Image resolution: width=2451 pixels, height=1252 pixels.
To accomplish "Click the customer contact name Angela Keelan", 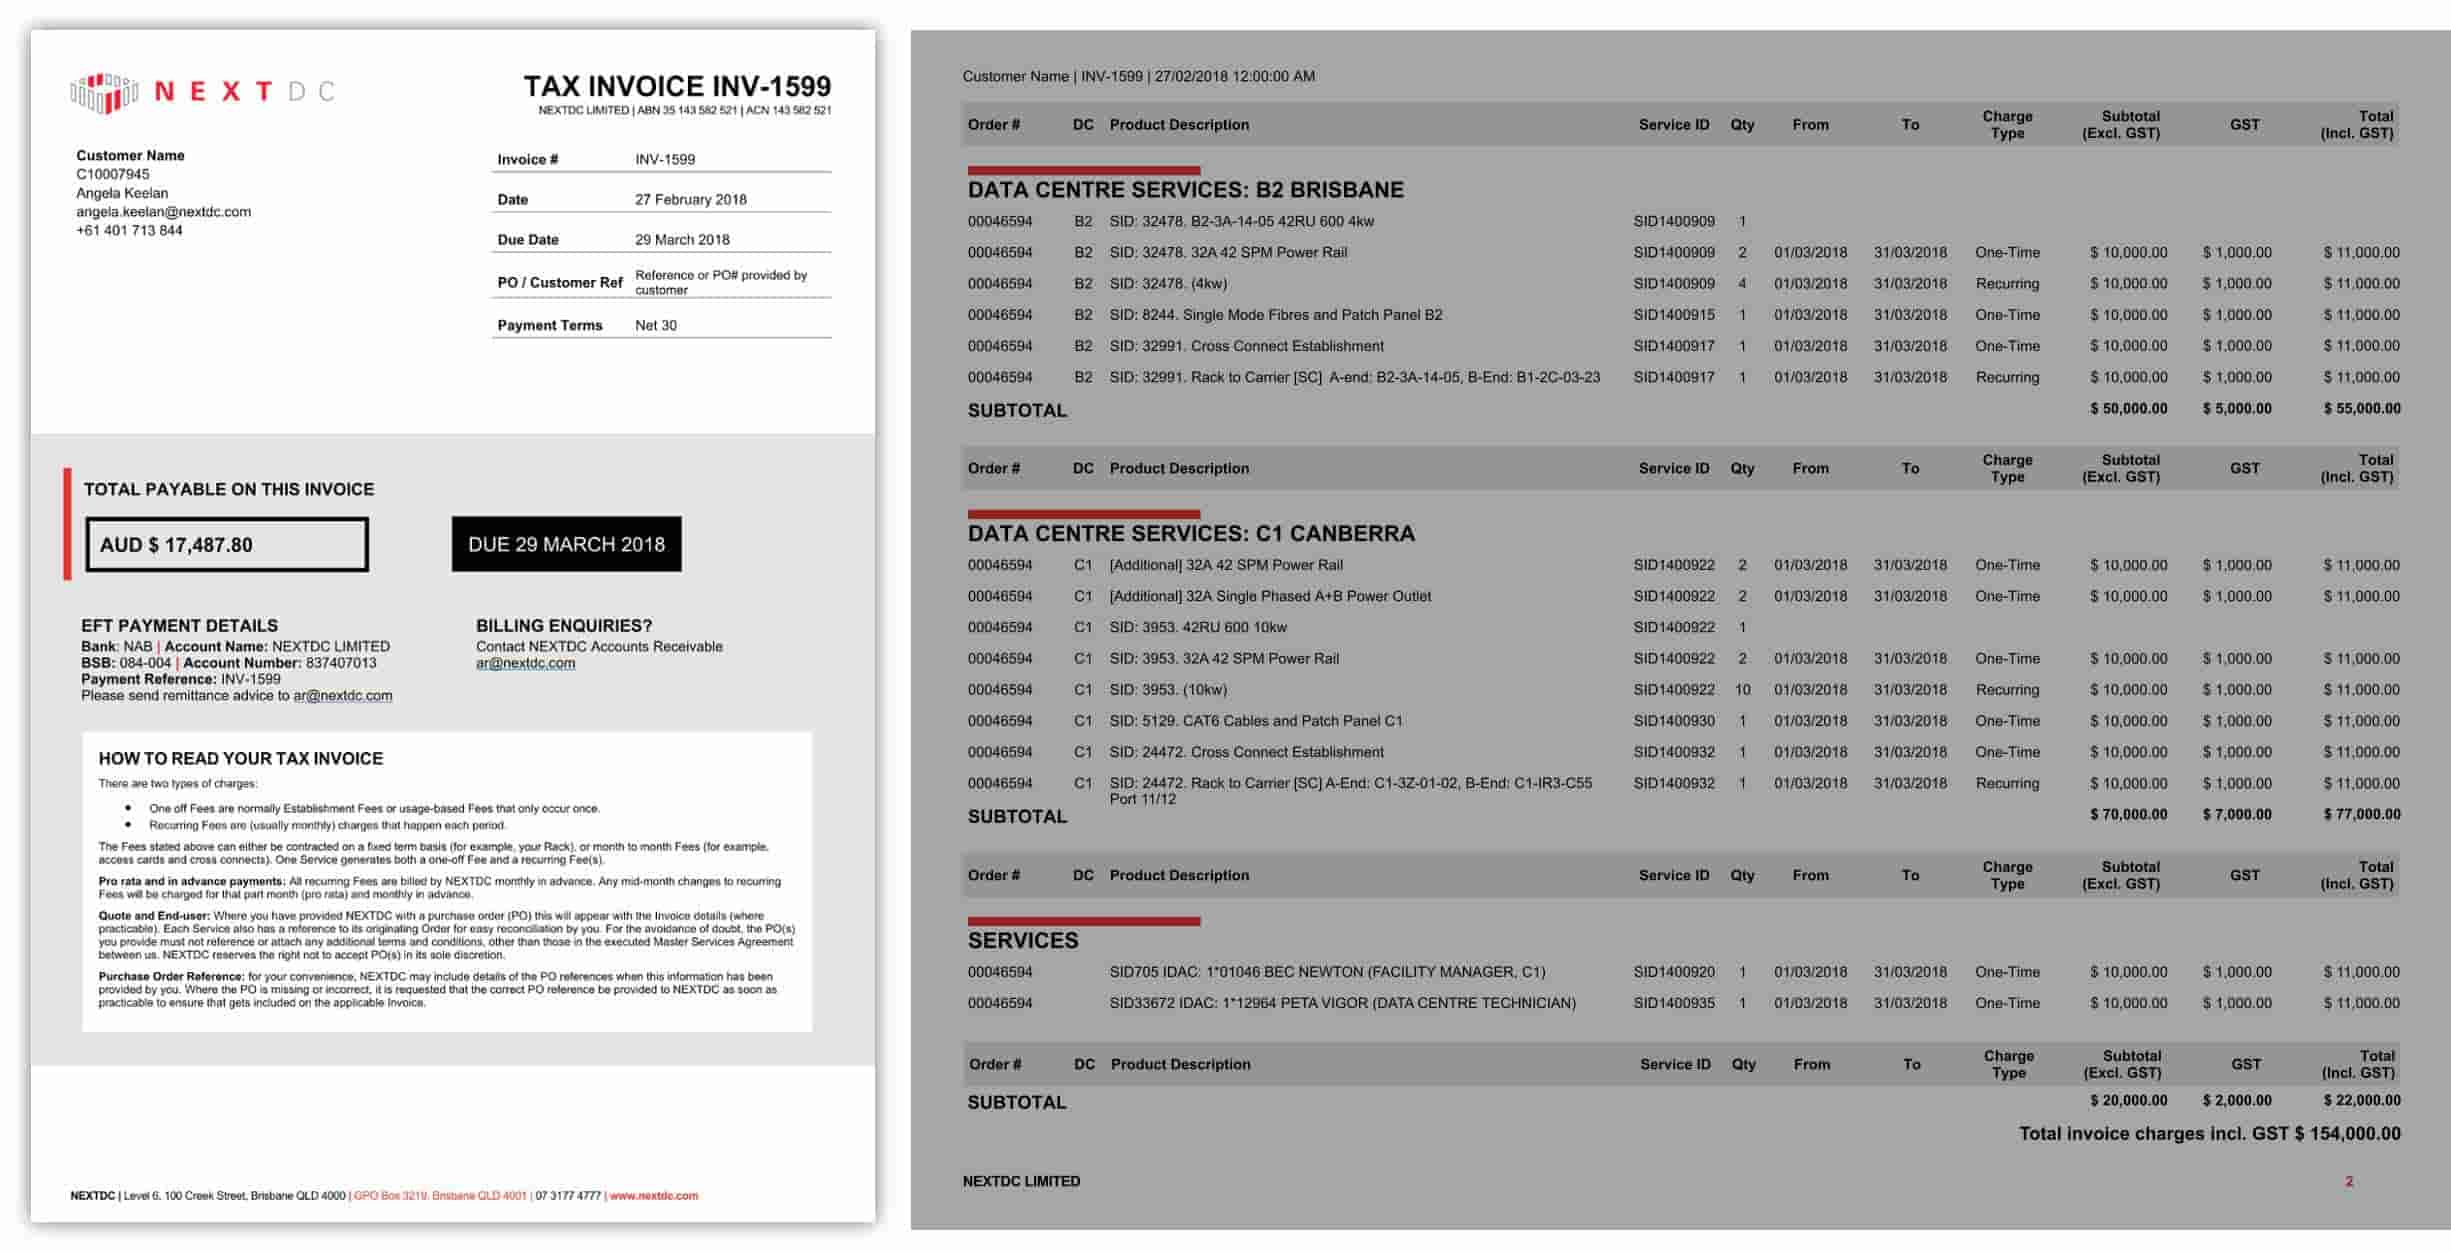I will click(122, 193).
